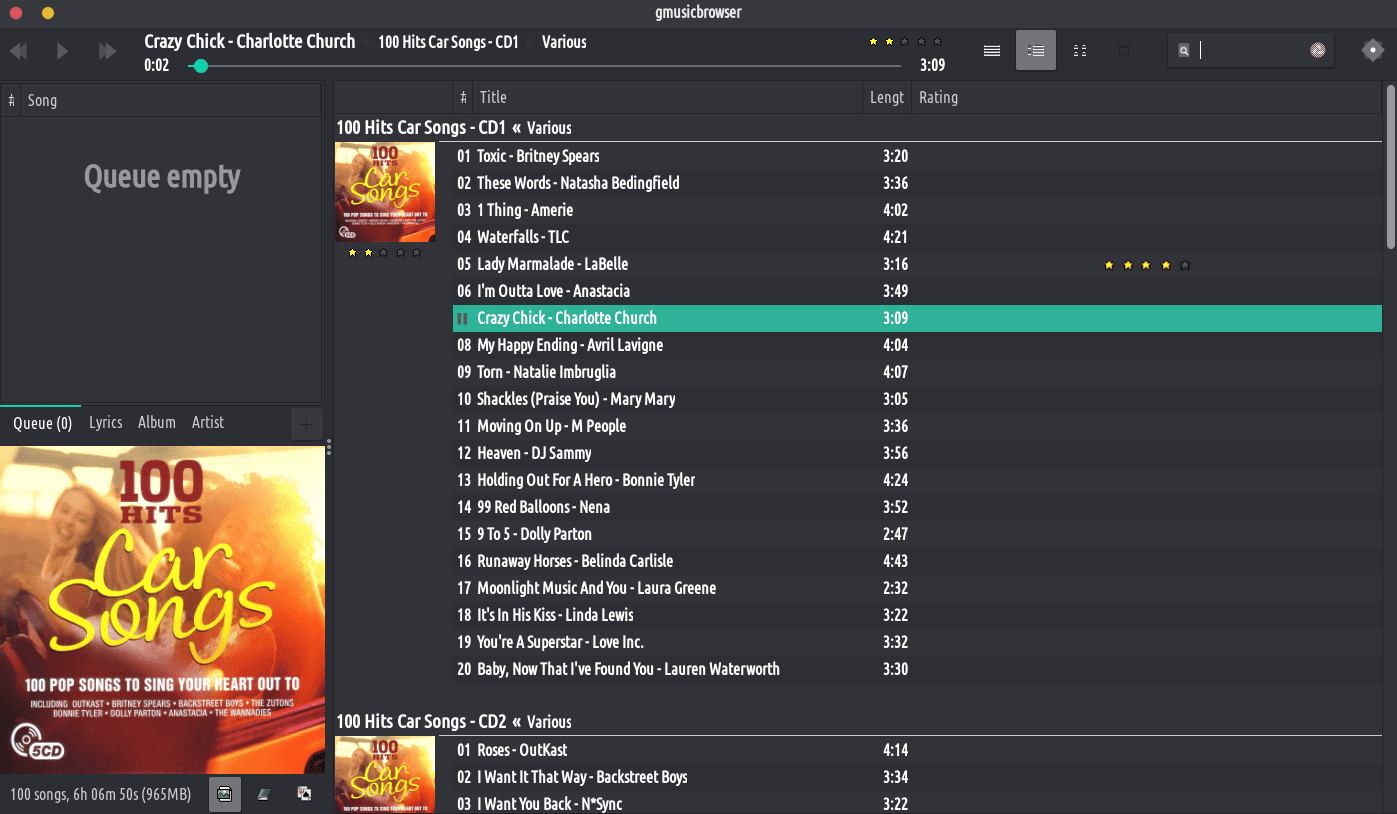Viewport: 1397px width, 814px height.
Task: Select These Words - Natasha Bedingfield
Action: coord(917,183)
